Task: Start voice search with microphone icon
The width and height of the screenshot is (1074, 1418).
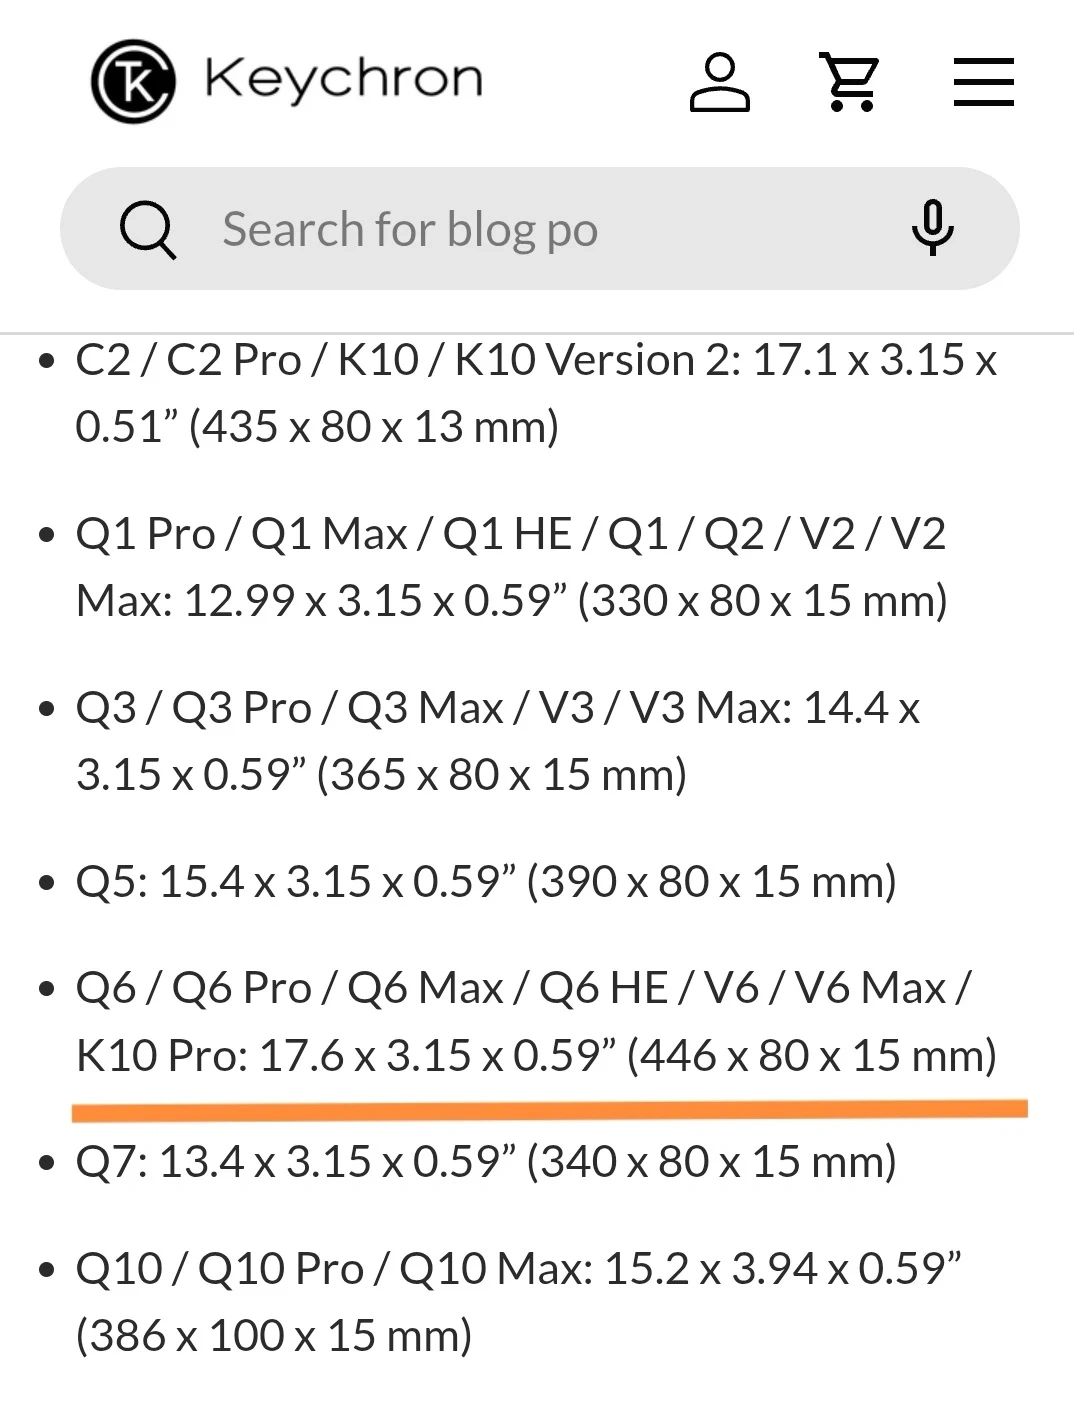Action: [932, 228]
